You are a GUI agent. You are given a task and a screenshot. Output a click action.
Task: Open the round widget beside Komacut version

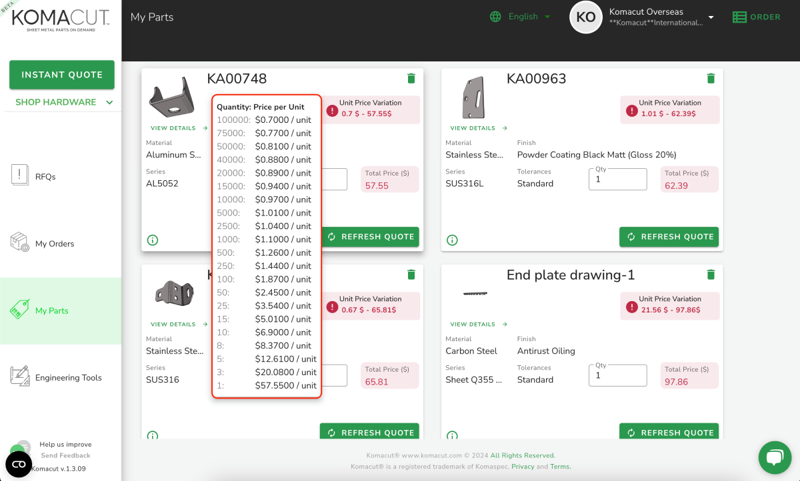pos(18,464)
